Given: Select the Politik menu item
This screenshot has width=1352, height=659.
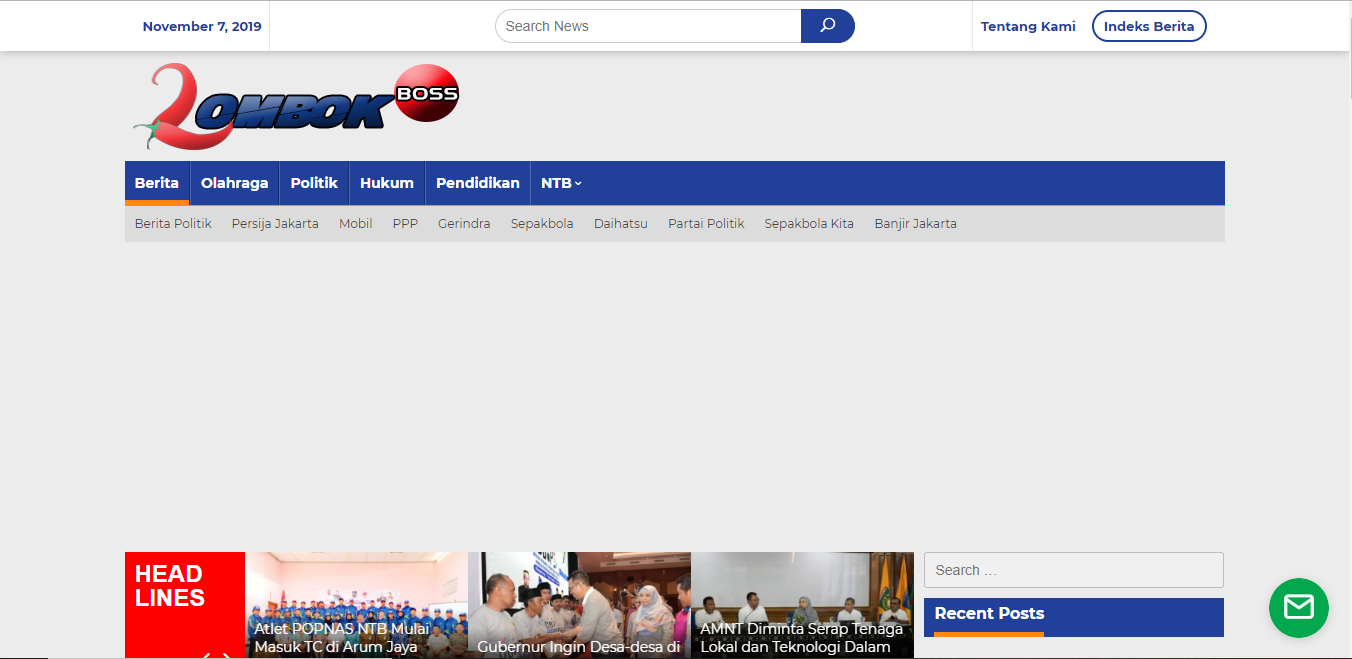Looking at the screenshot, I should [314, 183].
